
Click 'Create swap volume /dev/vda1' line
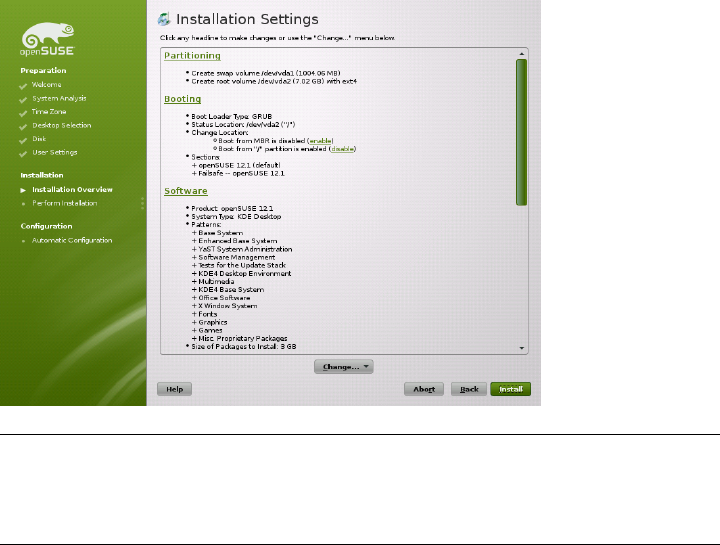266,73
